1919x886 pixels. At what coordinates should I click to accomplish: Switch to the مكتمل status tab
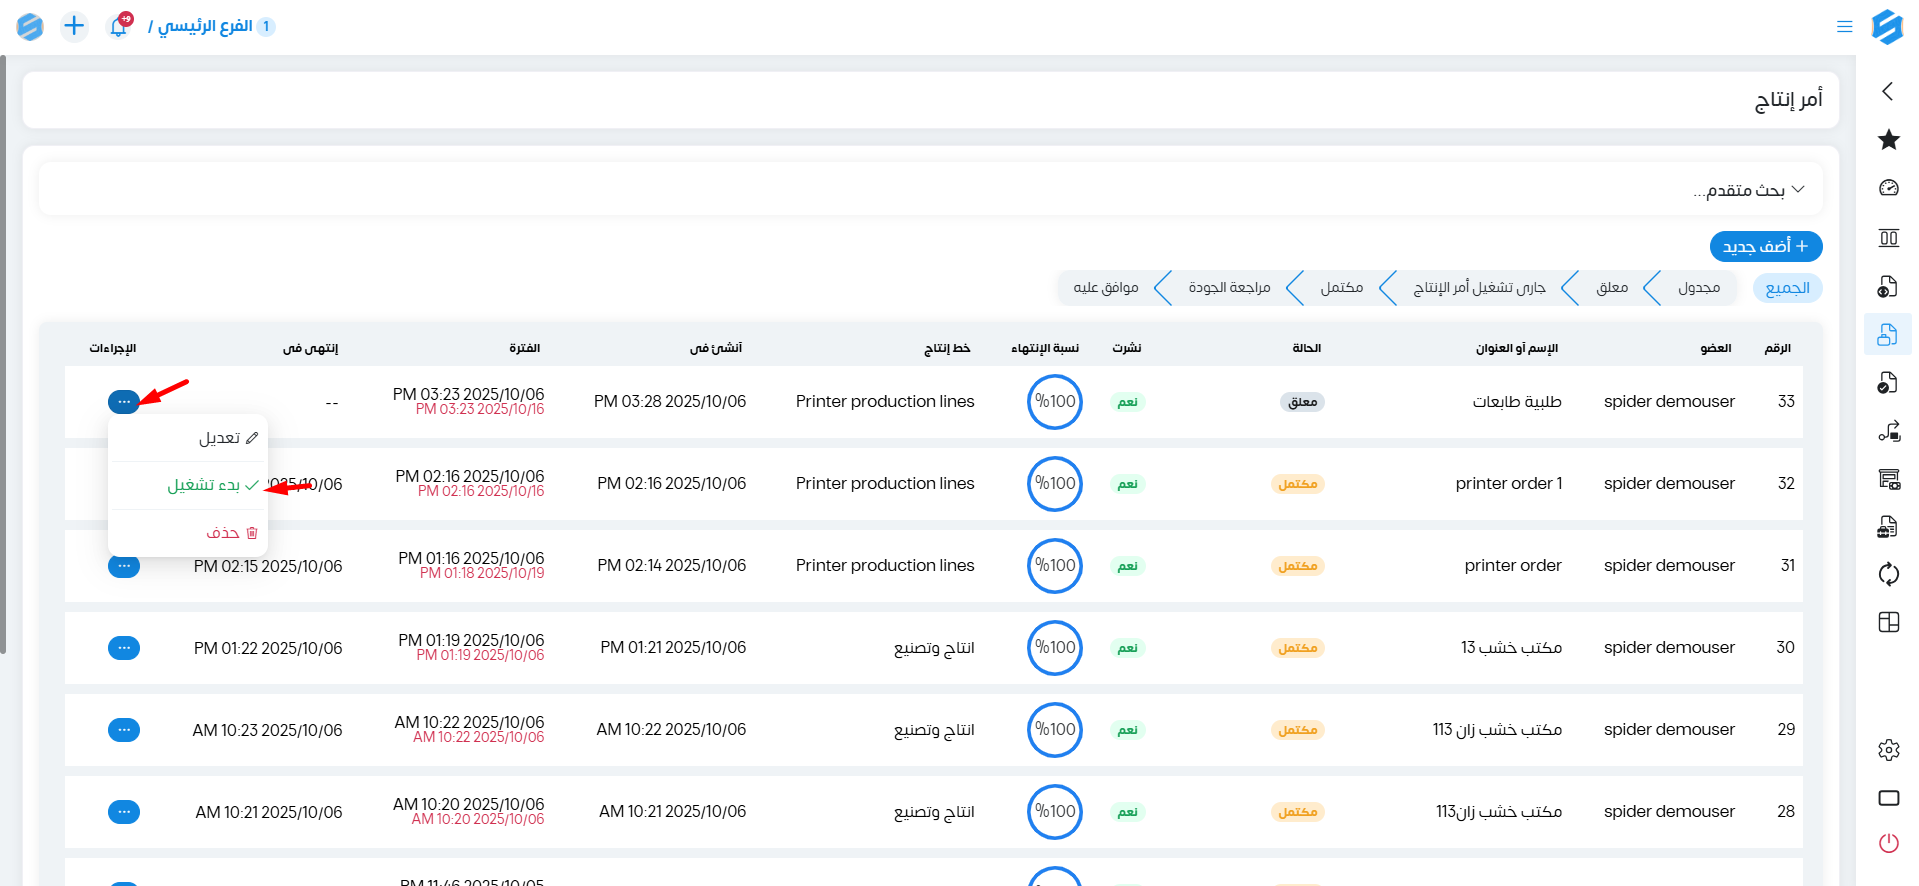pyautogui.click(x=1341, y=288)
